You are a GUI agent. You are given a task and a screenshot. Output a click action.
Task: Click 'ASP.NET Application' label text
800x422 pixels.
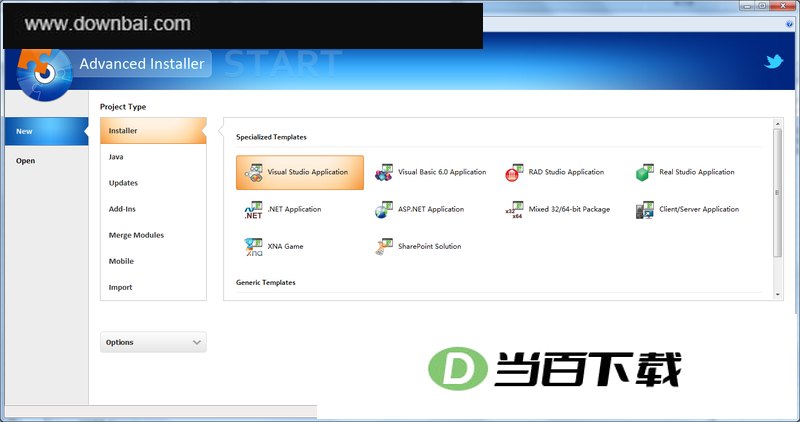(431, 209)
